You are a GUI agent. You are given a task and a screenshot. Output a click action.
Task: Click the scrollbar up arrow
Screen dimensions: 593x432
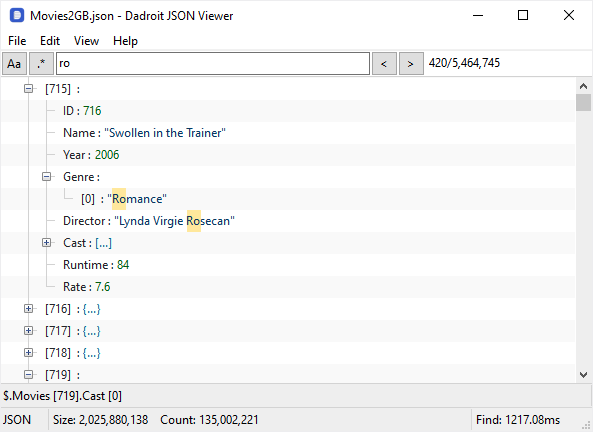(x=584, y=86)
